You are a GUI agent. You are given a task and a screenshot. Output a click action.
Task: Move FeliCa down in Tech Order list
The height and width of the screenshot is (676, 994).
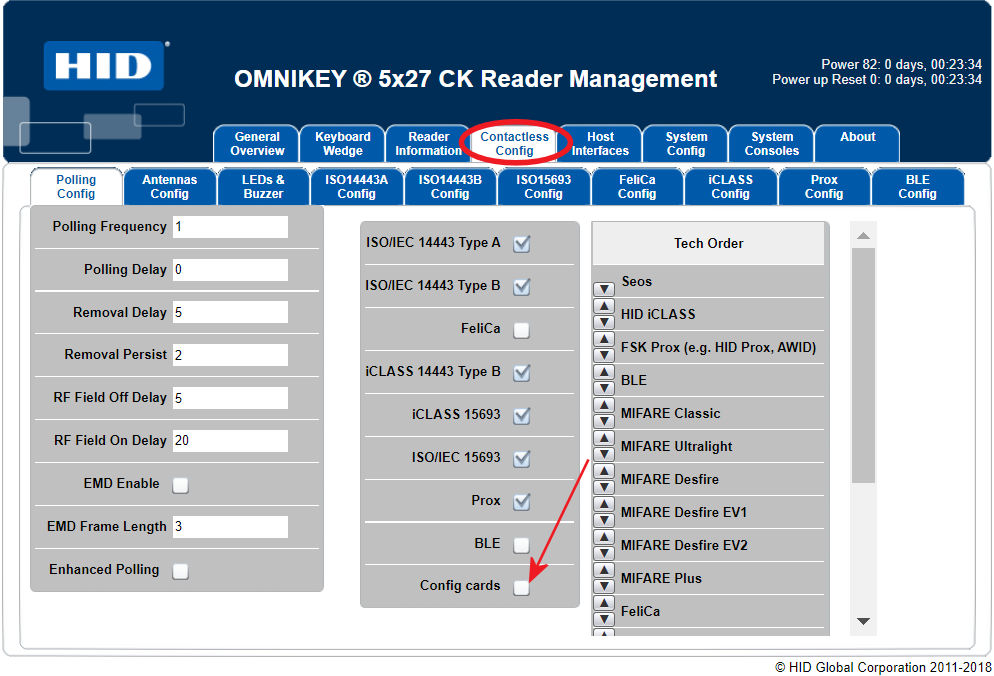click(604, 619)
